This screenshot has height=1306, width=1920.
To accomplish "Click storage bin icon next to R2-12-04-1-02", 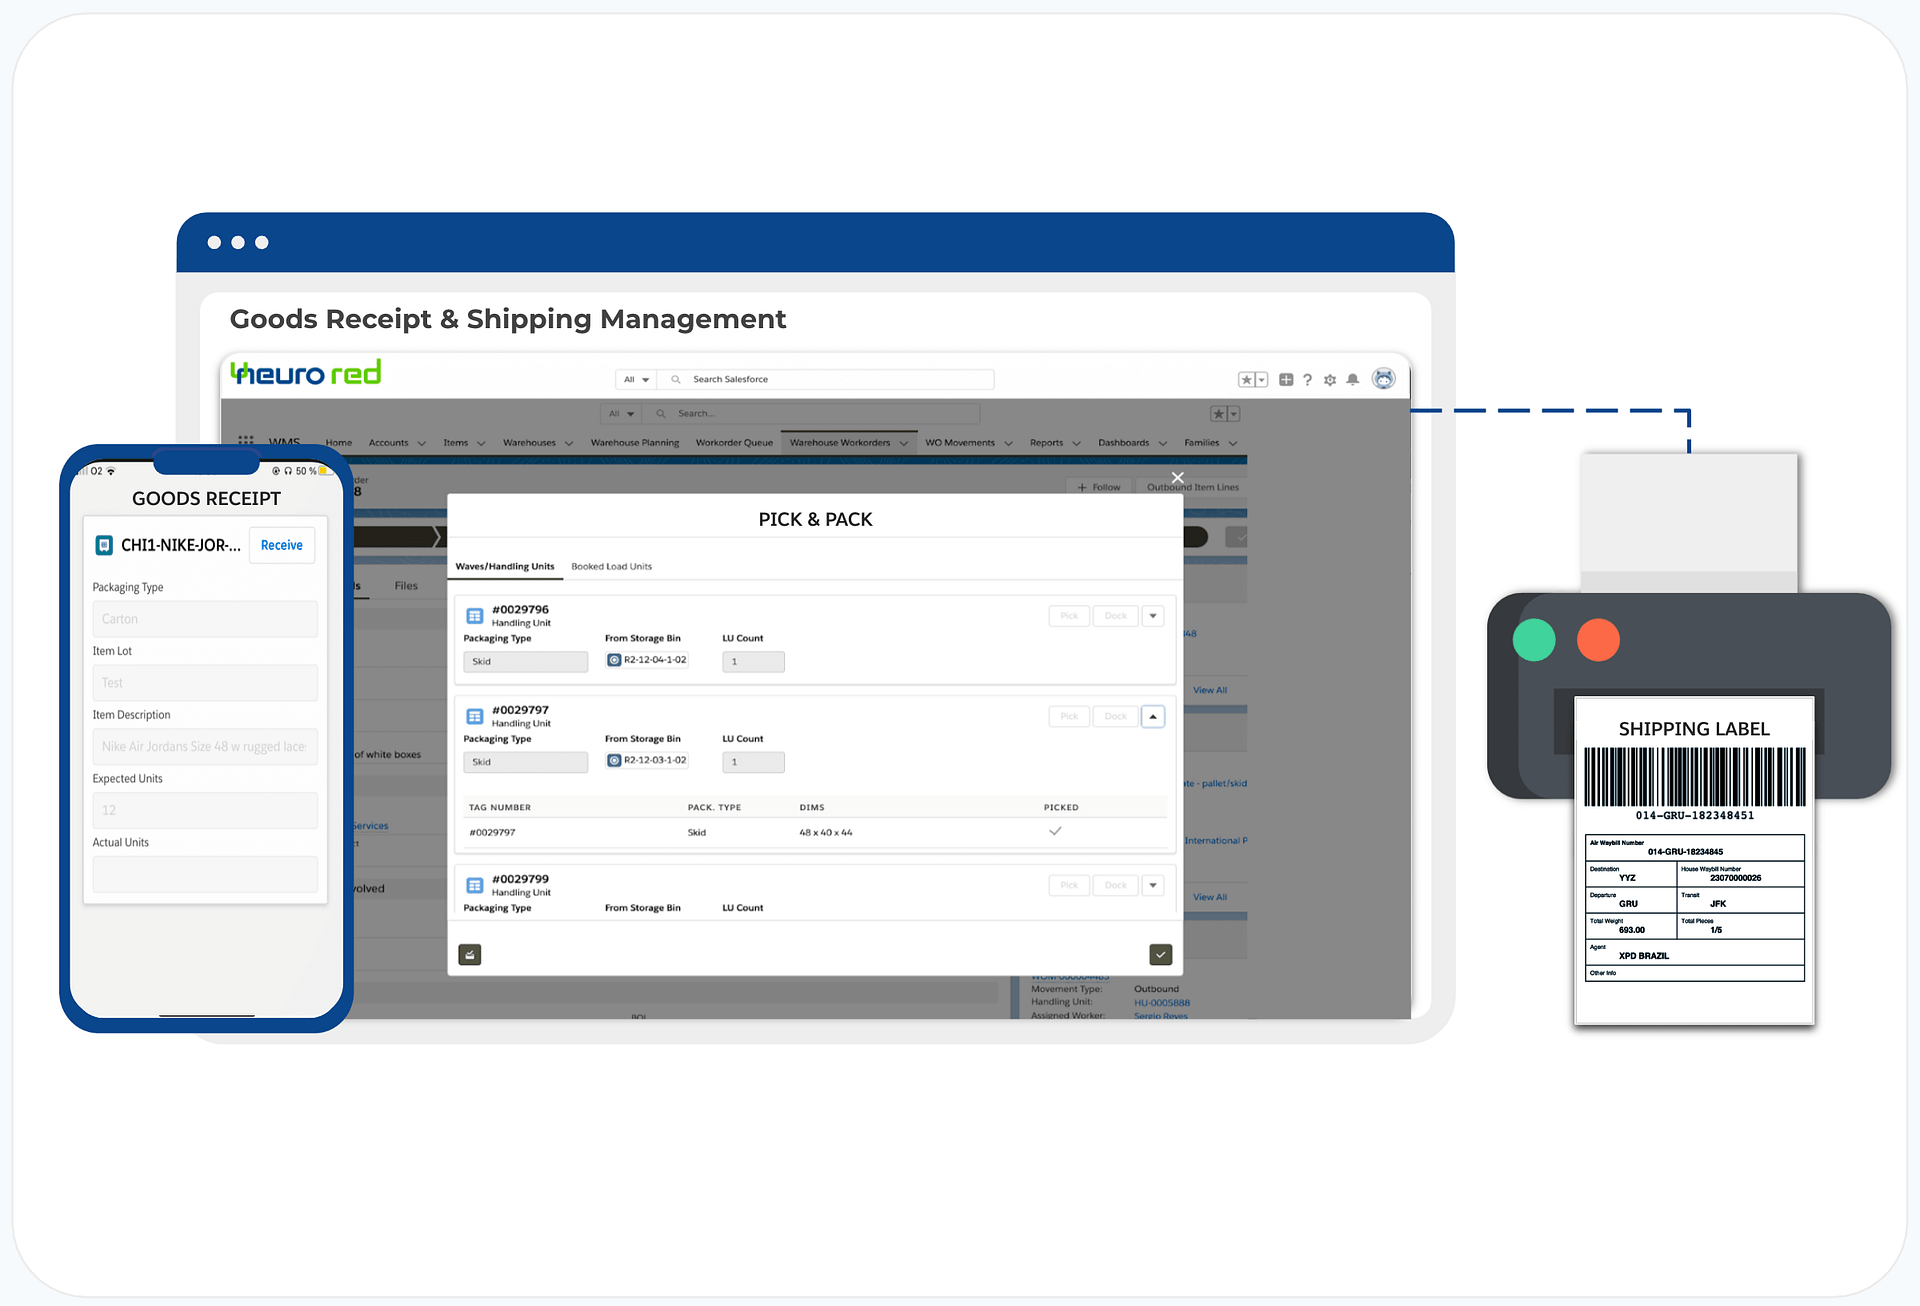I will (613, 660).
